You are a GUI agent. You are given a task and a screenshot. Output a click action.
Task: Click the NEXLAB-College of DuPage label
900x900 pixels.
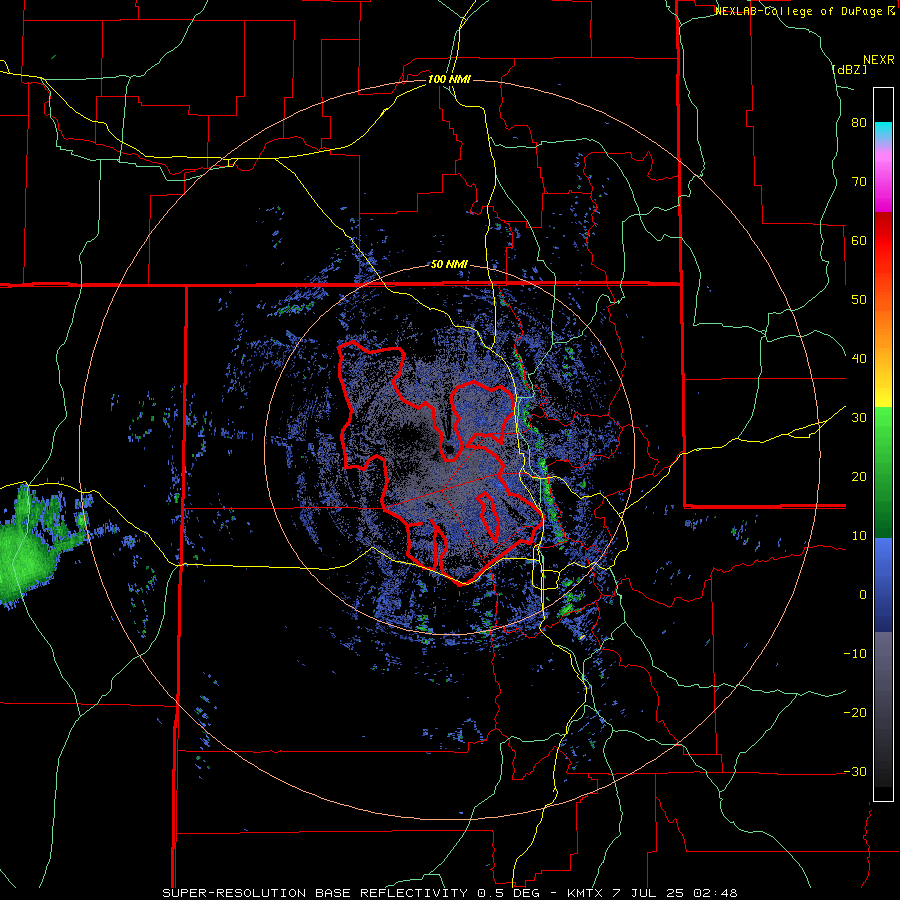pyautogui.click(x=800, y=11)
